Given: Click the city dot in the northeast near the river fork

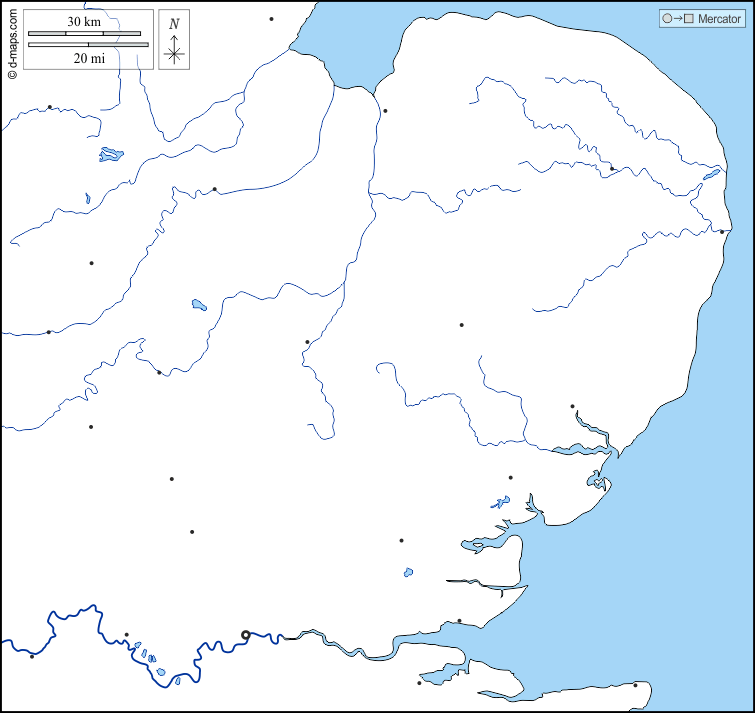Looking at the screenshot, I should click(612, 169).
